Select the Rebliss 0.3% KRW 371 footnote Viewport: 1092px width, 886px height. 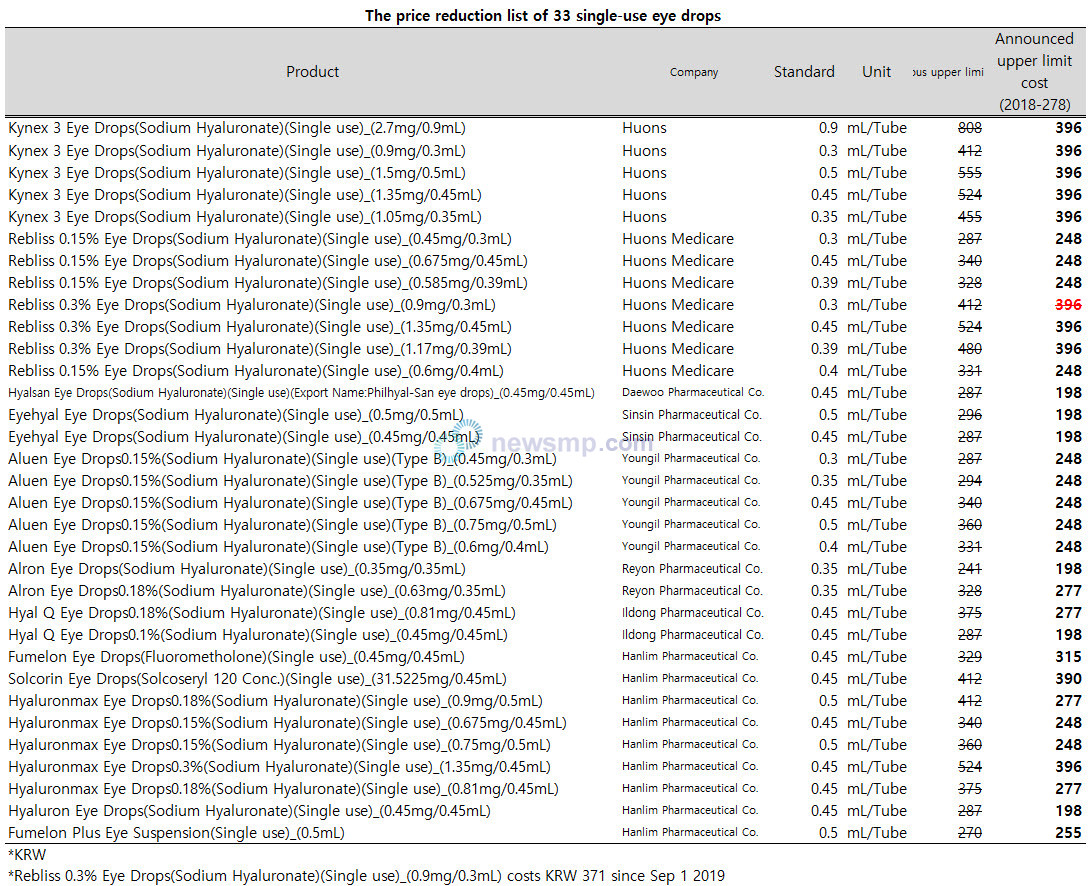click(366, 876)
